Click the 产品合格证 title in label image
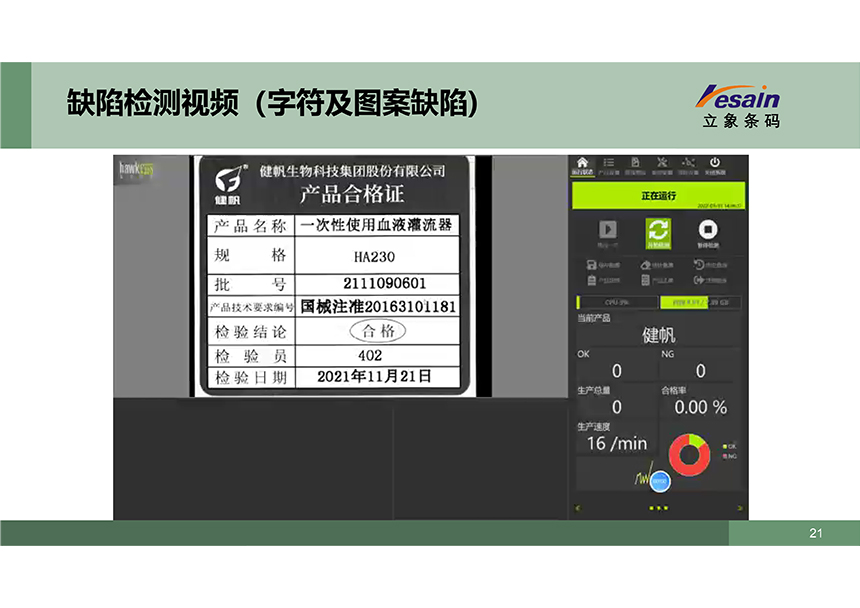Image resolution: width=860 pixels, height=608 pixels. pos(352,194)
